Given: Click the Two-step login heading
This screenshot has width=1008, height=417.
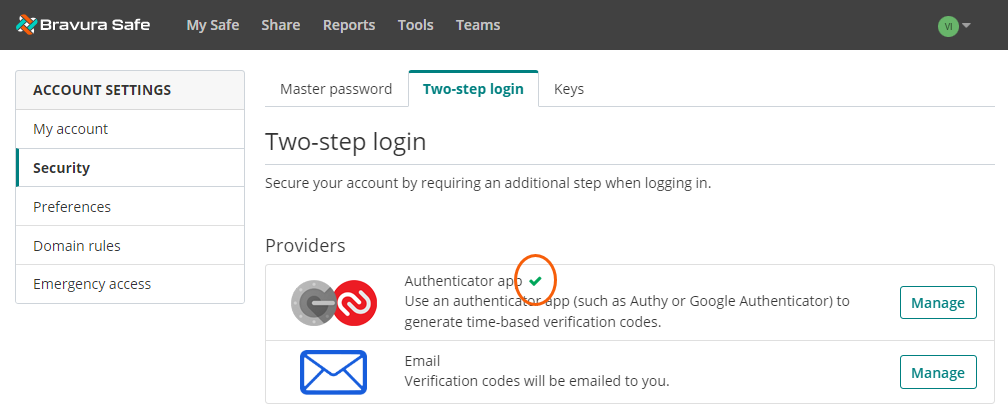Looking at the screenshot, I should click(x=346, y=141).
